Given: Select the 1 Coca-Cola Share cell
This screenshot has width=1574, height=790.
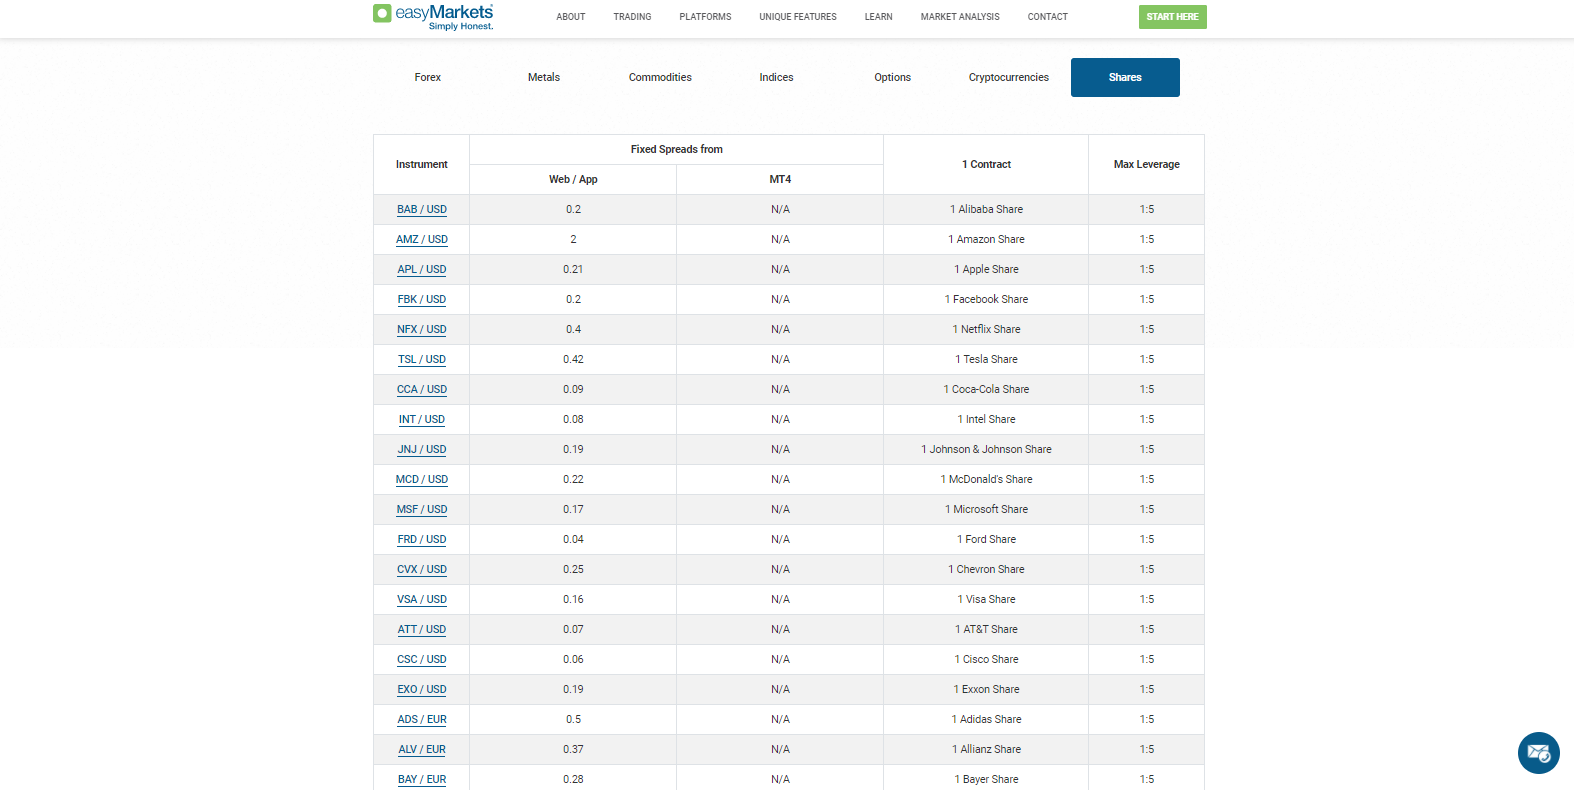Looking at the screenshot, I should (987, 389).
